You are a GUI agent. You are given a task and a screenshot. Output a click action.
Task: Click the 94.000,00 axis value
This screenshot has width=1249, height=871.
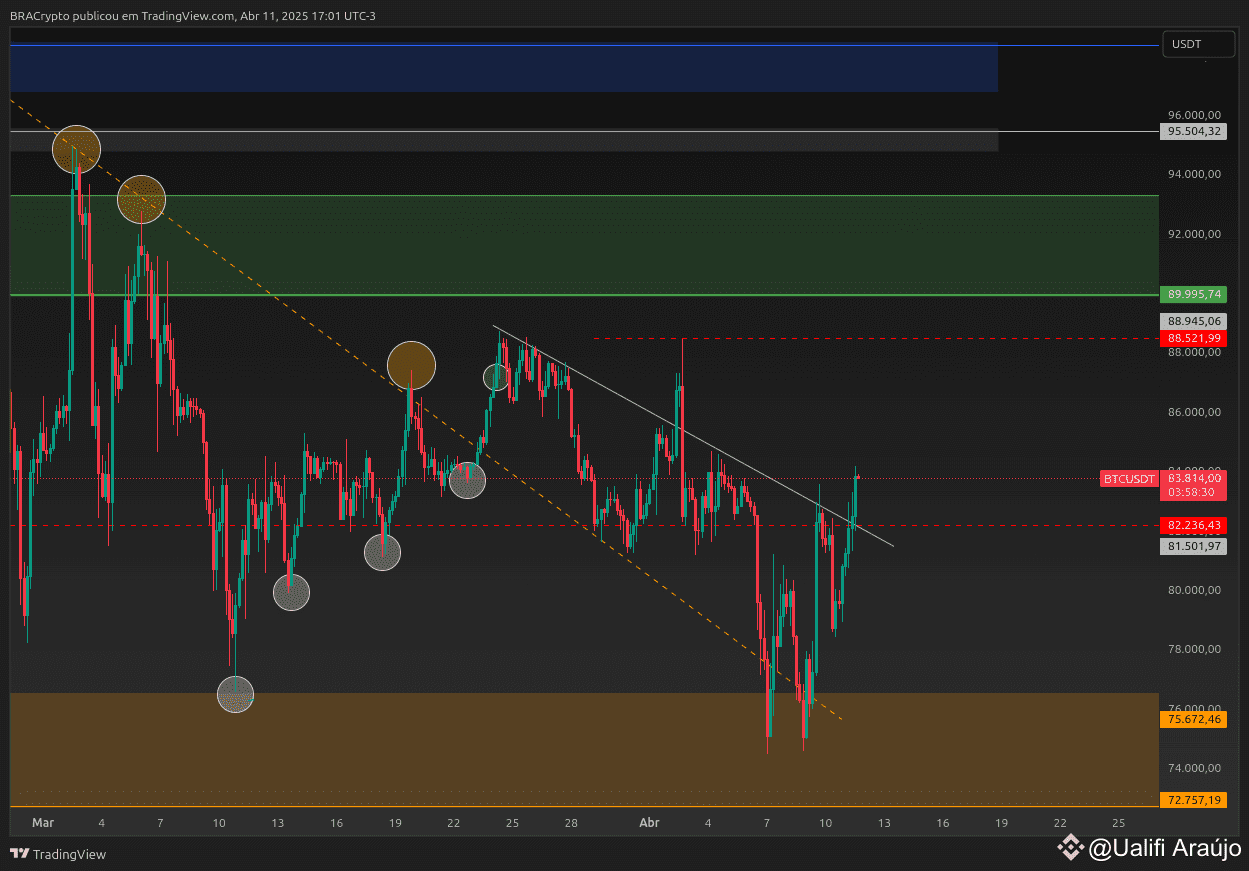[1194, 174]
